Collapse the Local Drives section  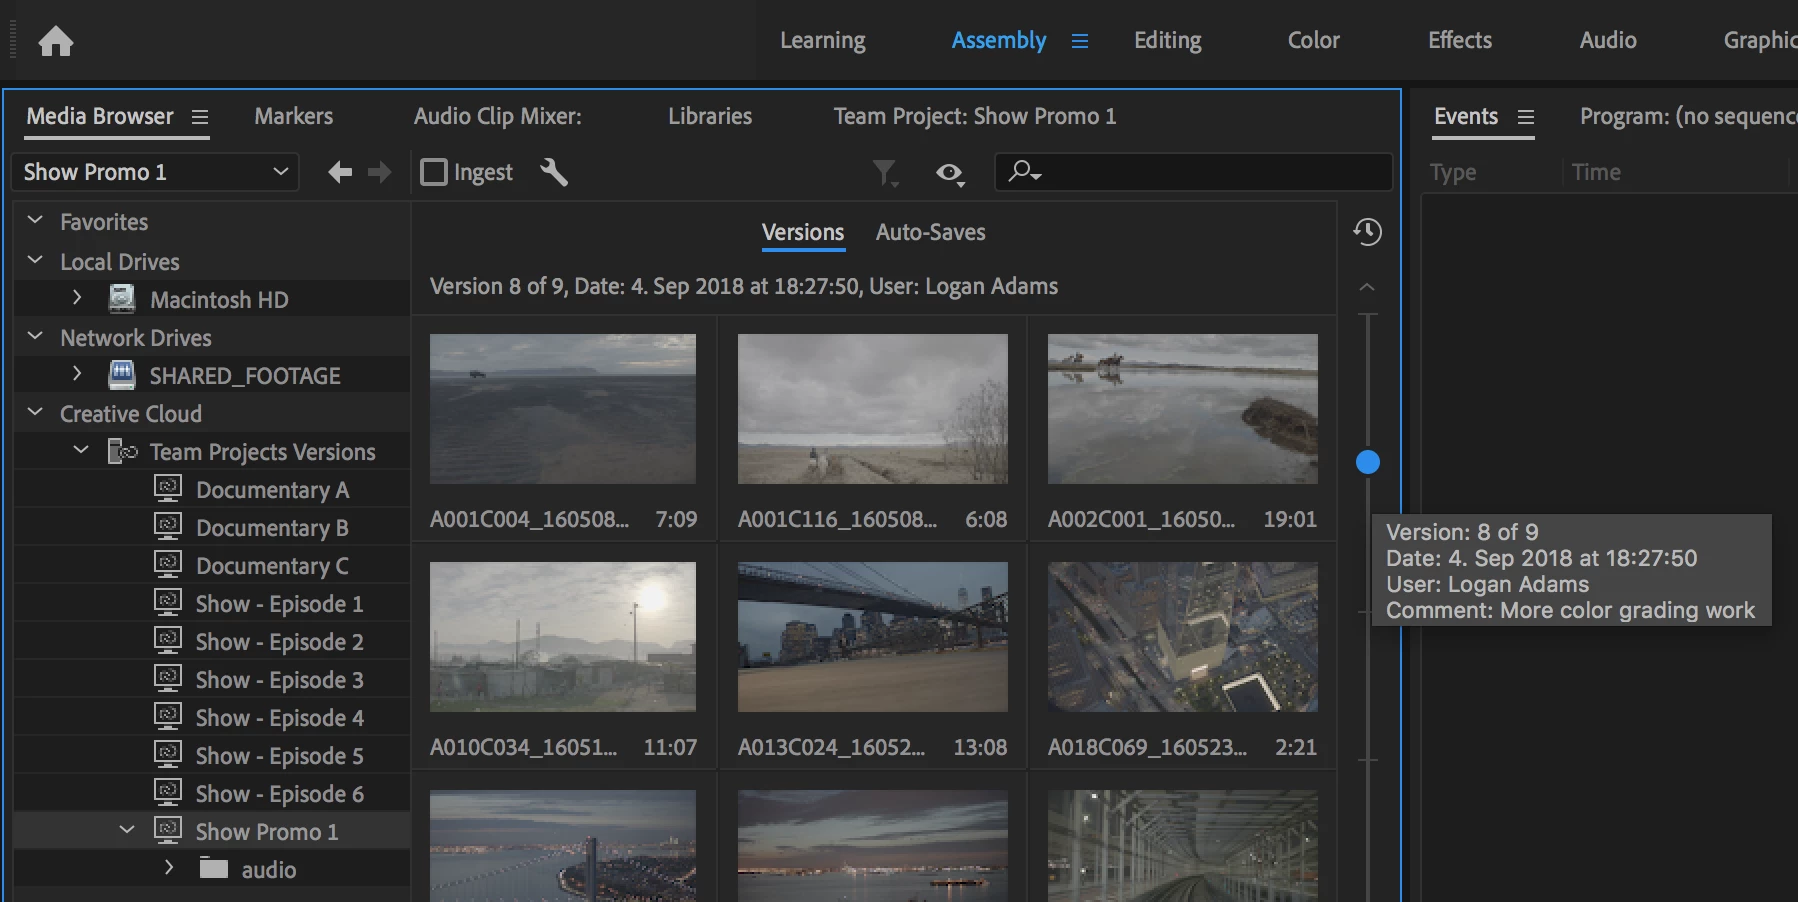click(35, 260)
